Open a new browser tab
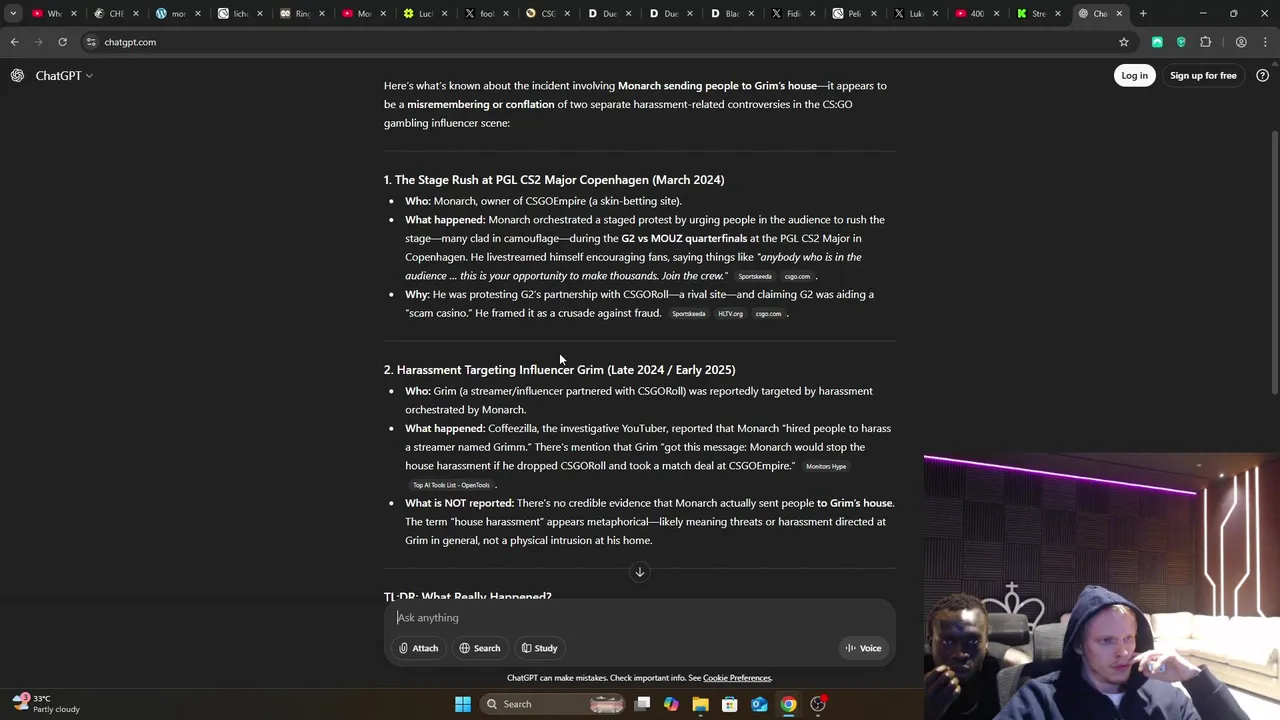Image resolution: width=1280 pixels, height=720 pixels. 1143,14
